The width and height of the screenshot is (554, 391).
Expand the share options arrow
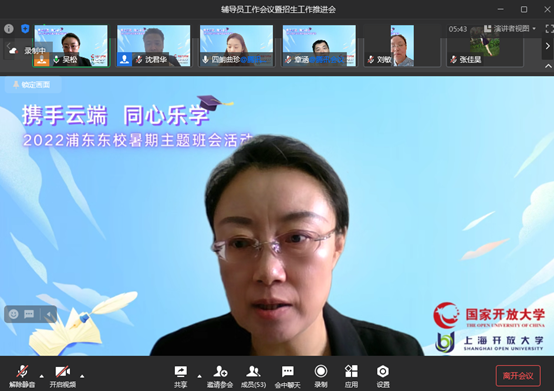[x=200, y=376]
